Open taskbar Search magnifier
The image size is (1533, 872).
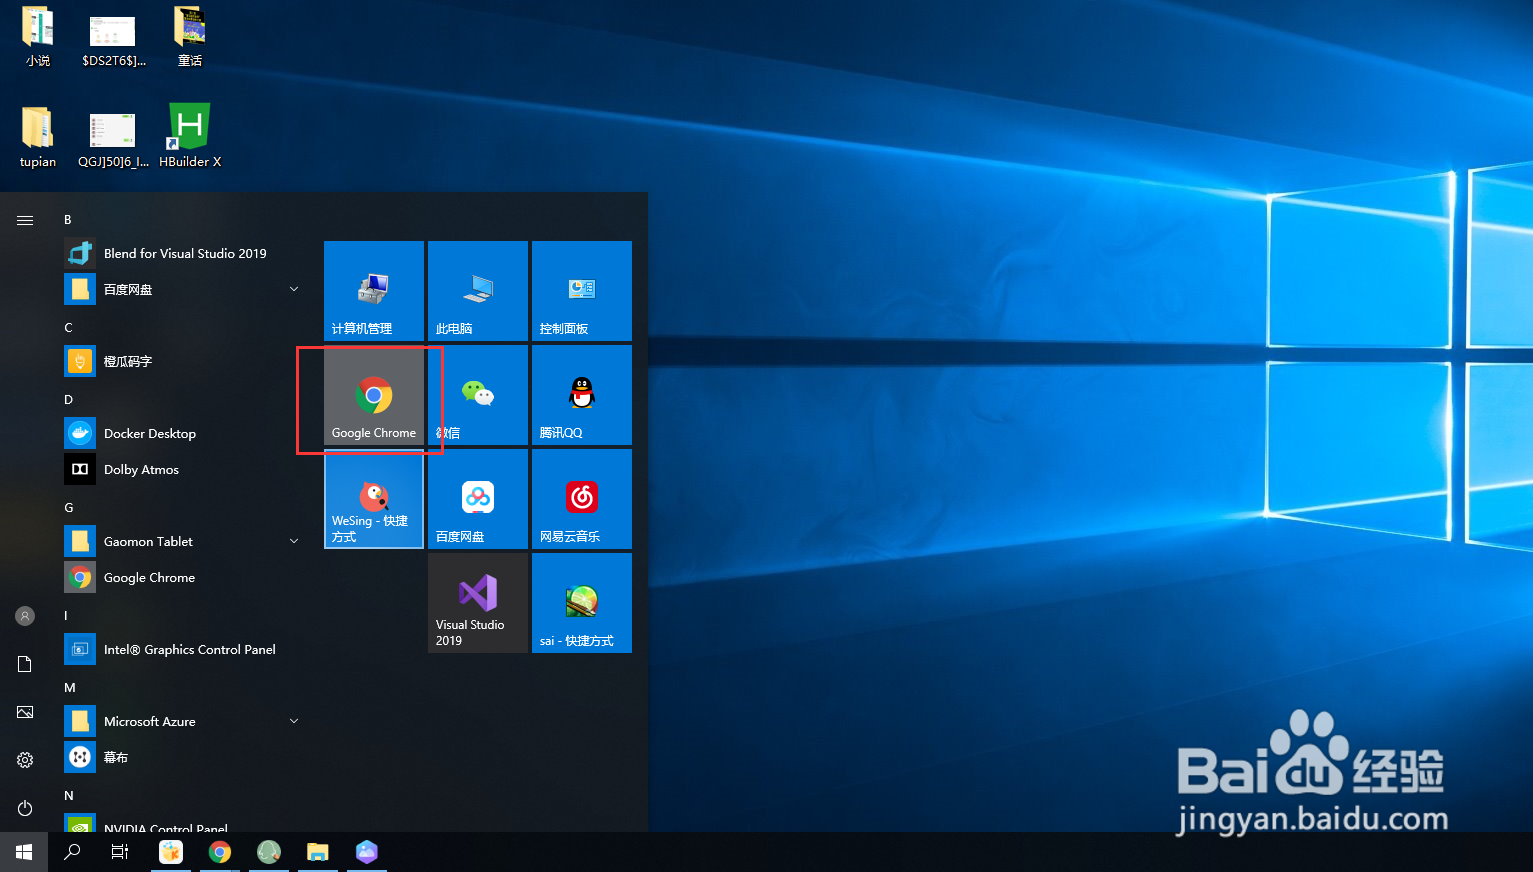(72, 852)
